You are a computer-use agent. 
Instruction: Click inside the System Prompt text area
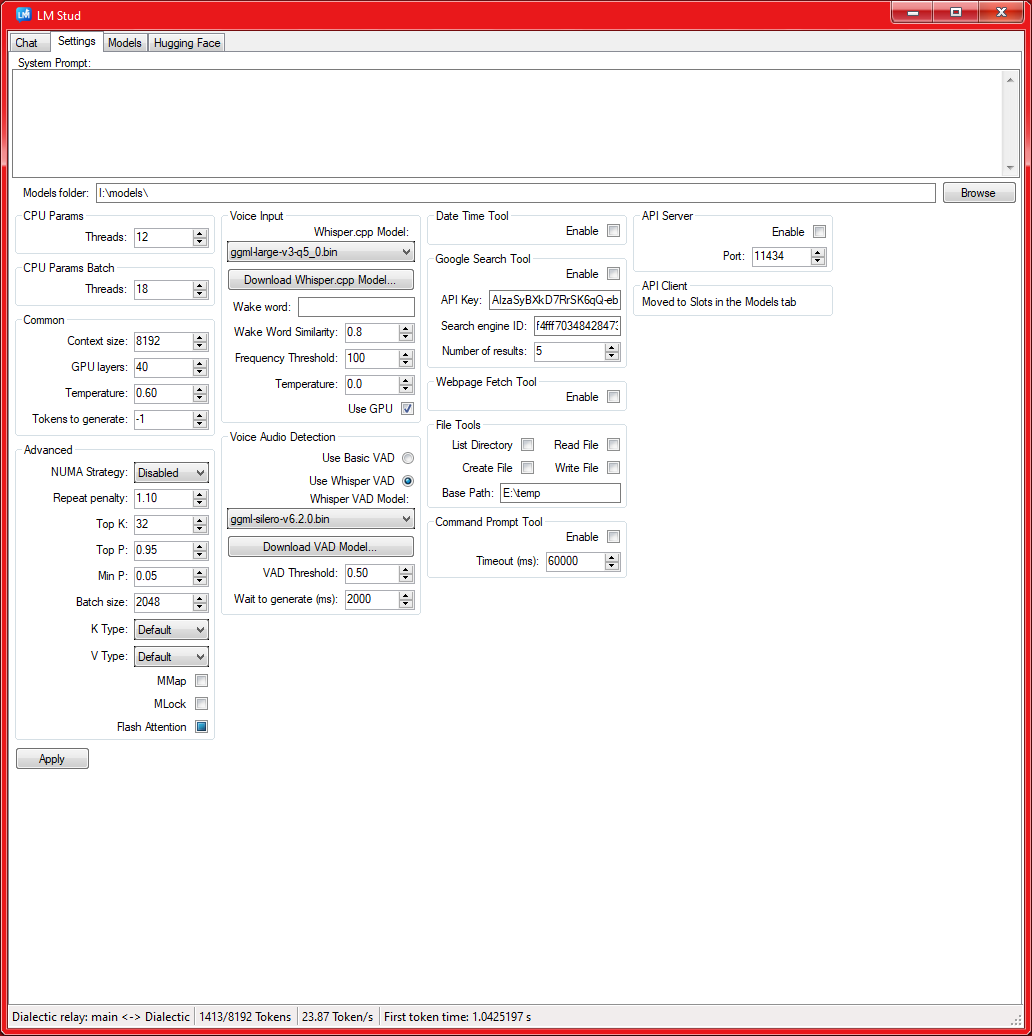click(507, 124)
